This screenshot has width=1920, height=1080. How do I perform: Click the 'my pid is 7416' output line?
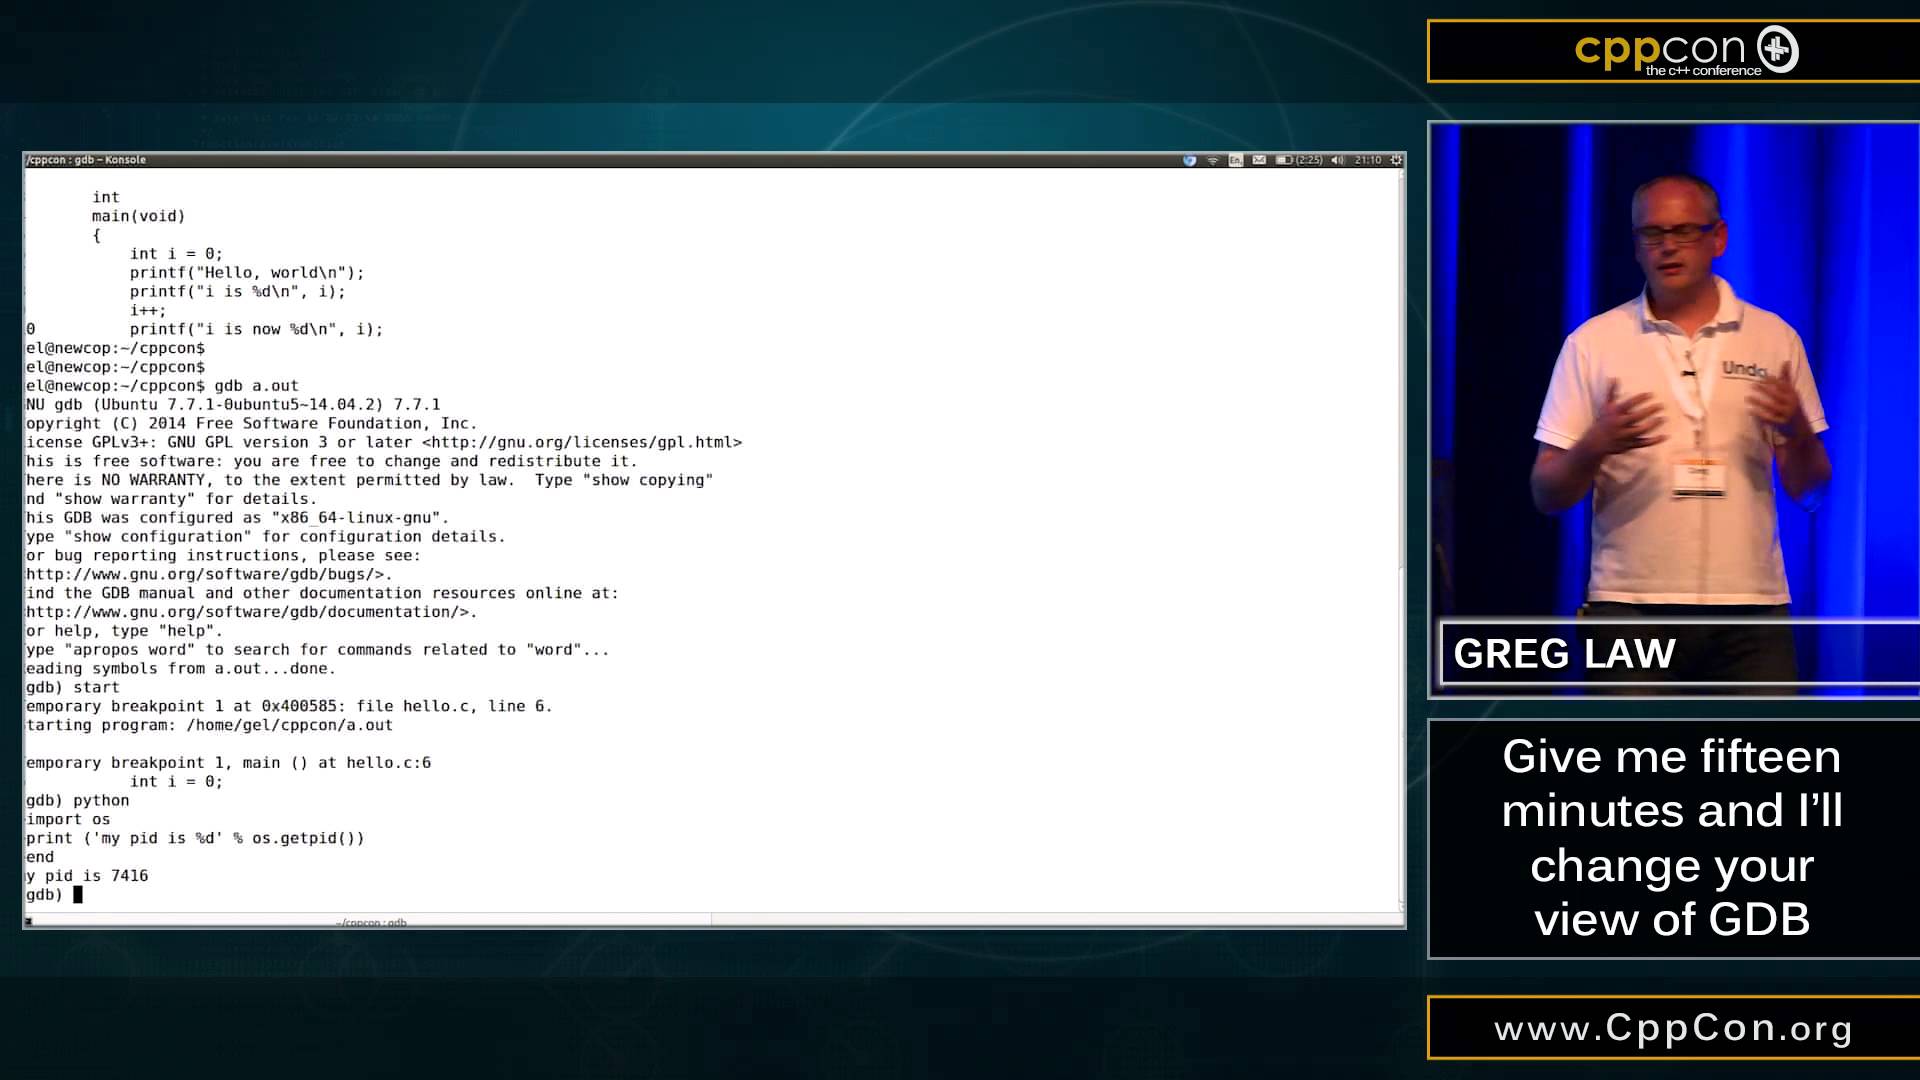point(88,876)
